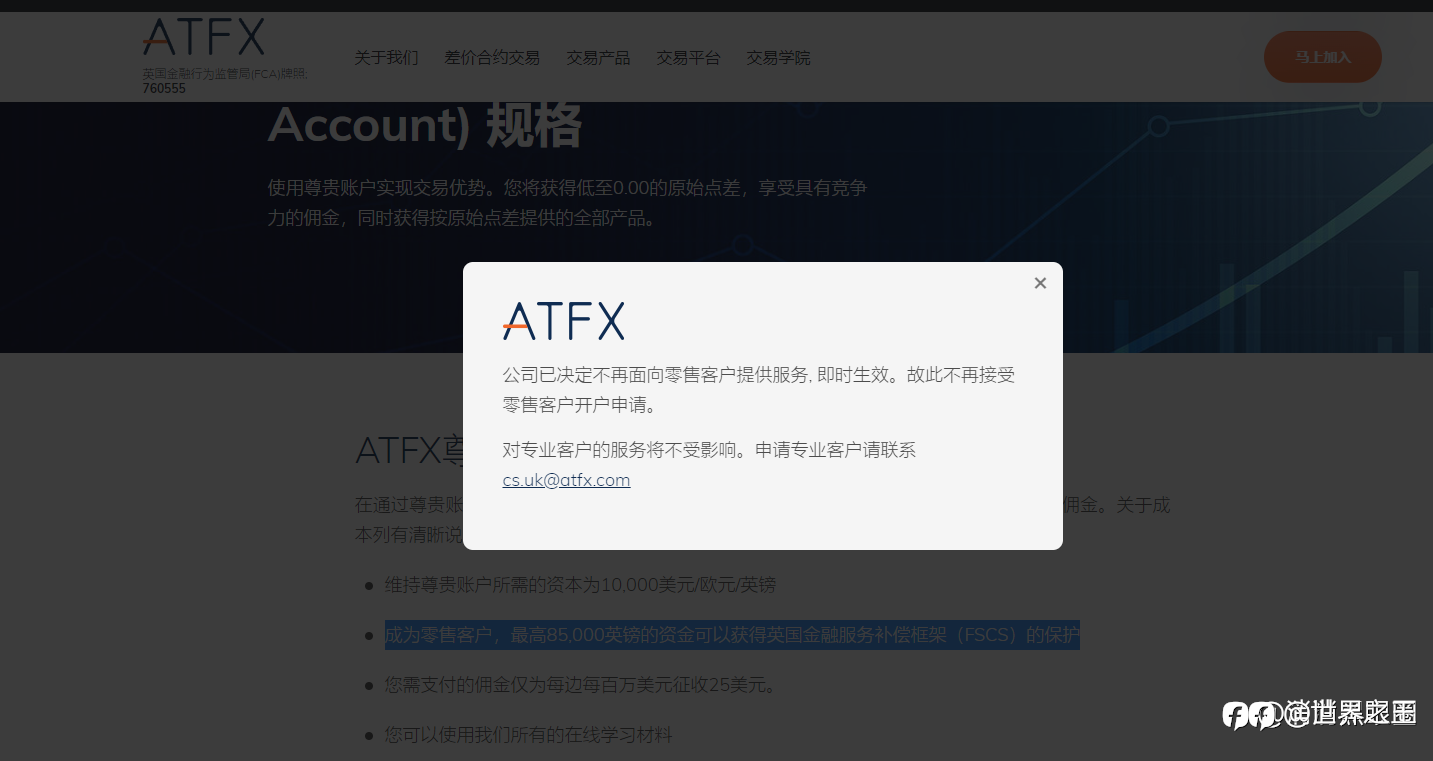Close the ATFX notice popup
The width and height of the screenshot is (1433, 761).
(1040, 283)
